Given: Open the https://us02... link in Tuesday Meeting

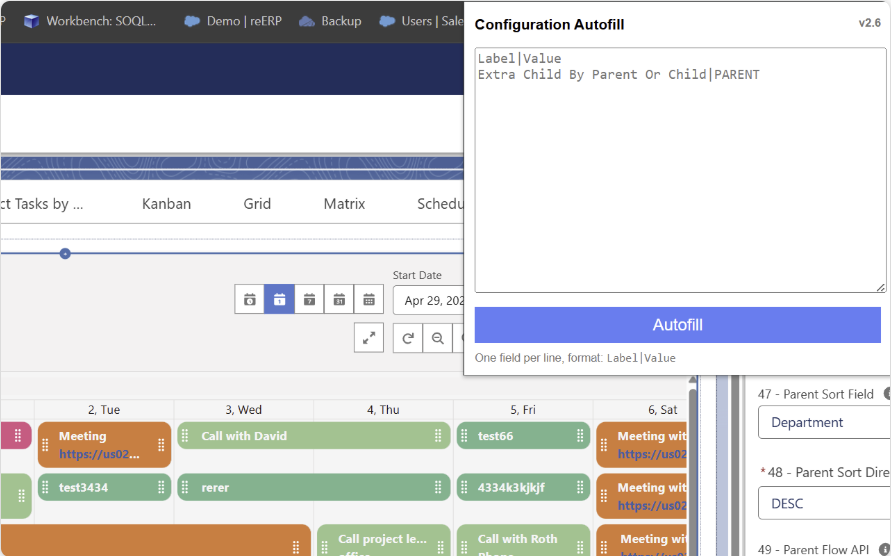Looking at the screenshot, I should (99, 454).
